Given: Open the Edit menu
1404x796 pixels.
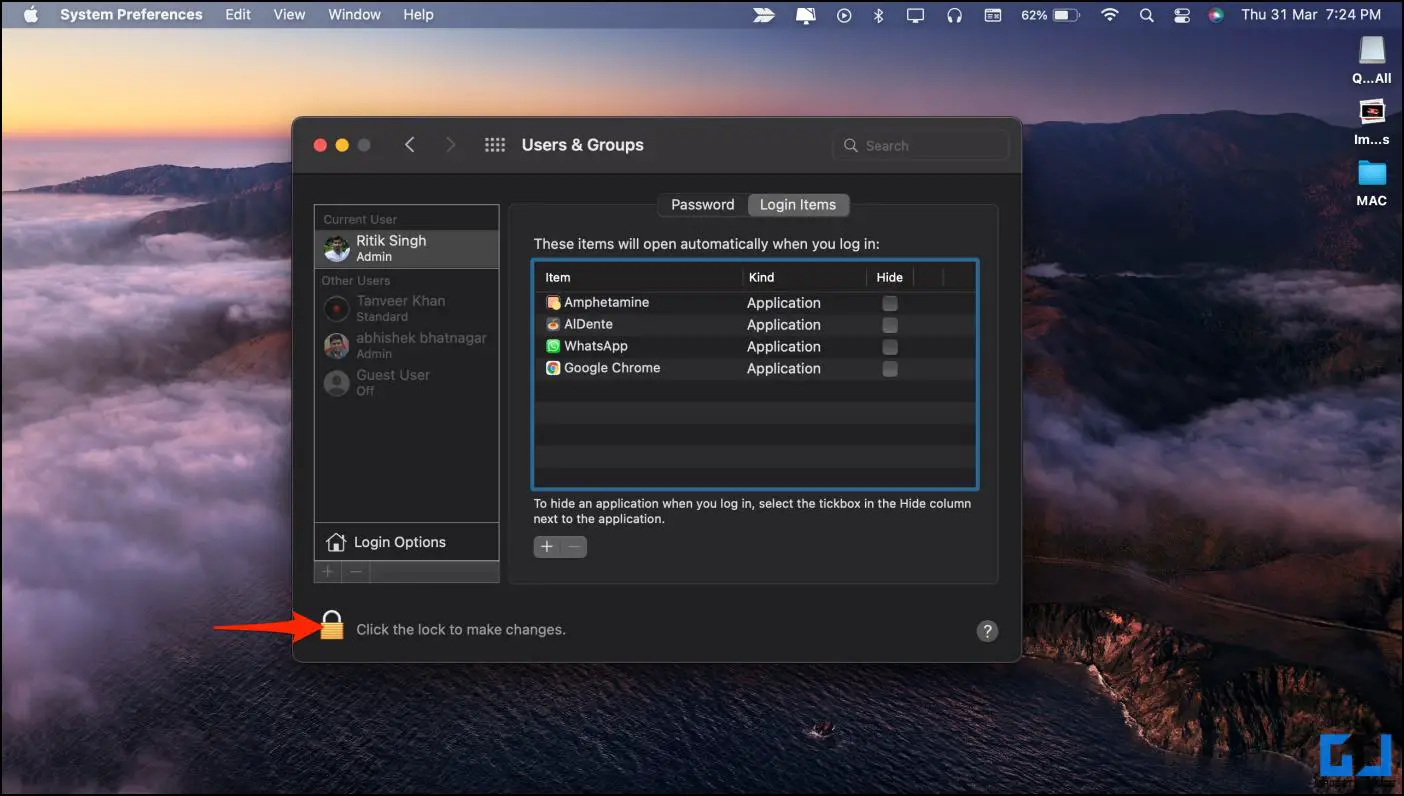Looking at the screenshot, I should click(x=238, y=15).
